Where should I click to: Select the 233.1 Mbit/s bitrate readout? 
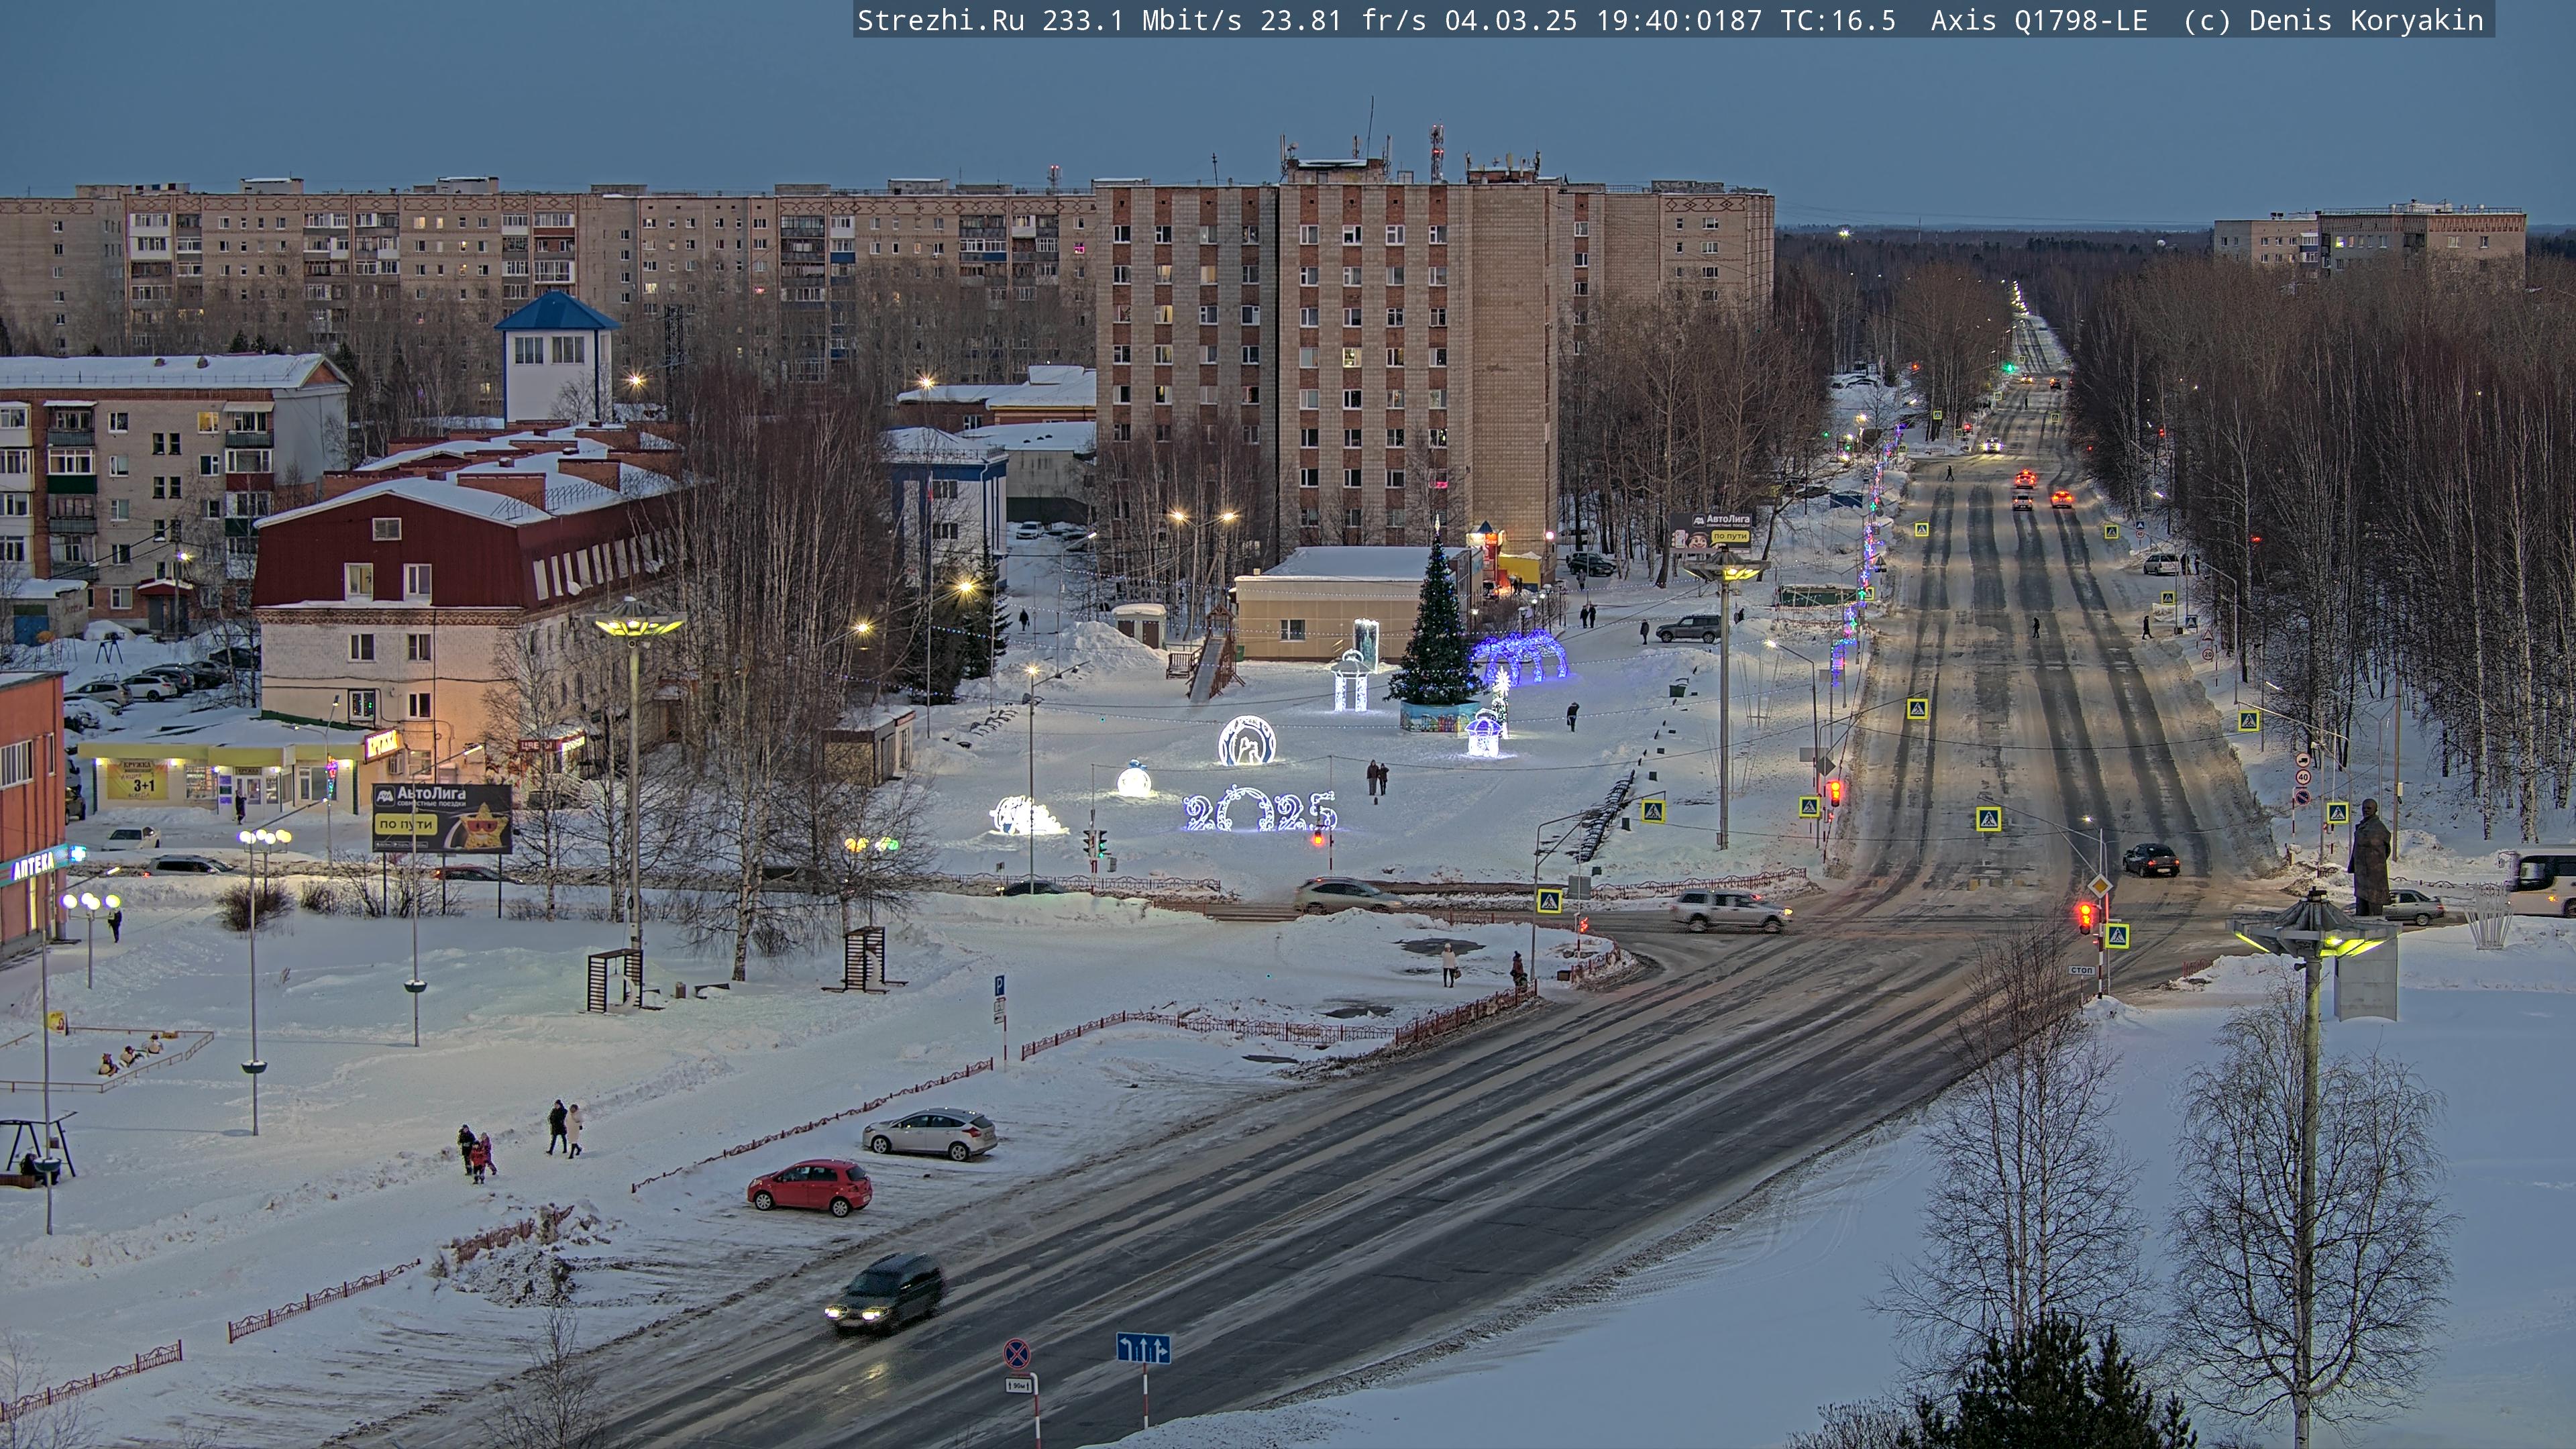point(1141,20)
